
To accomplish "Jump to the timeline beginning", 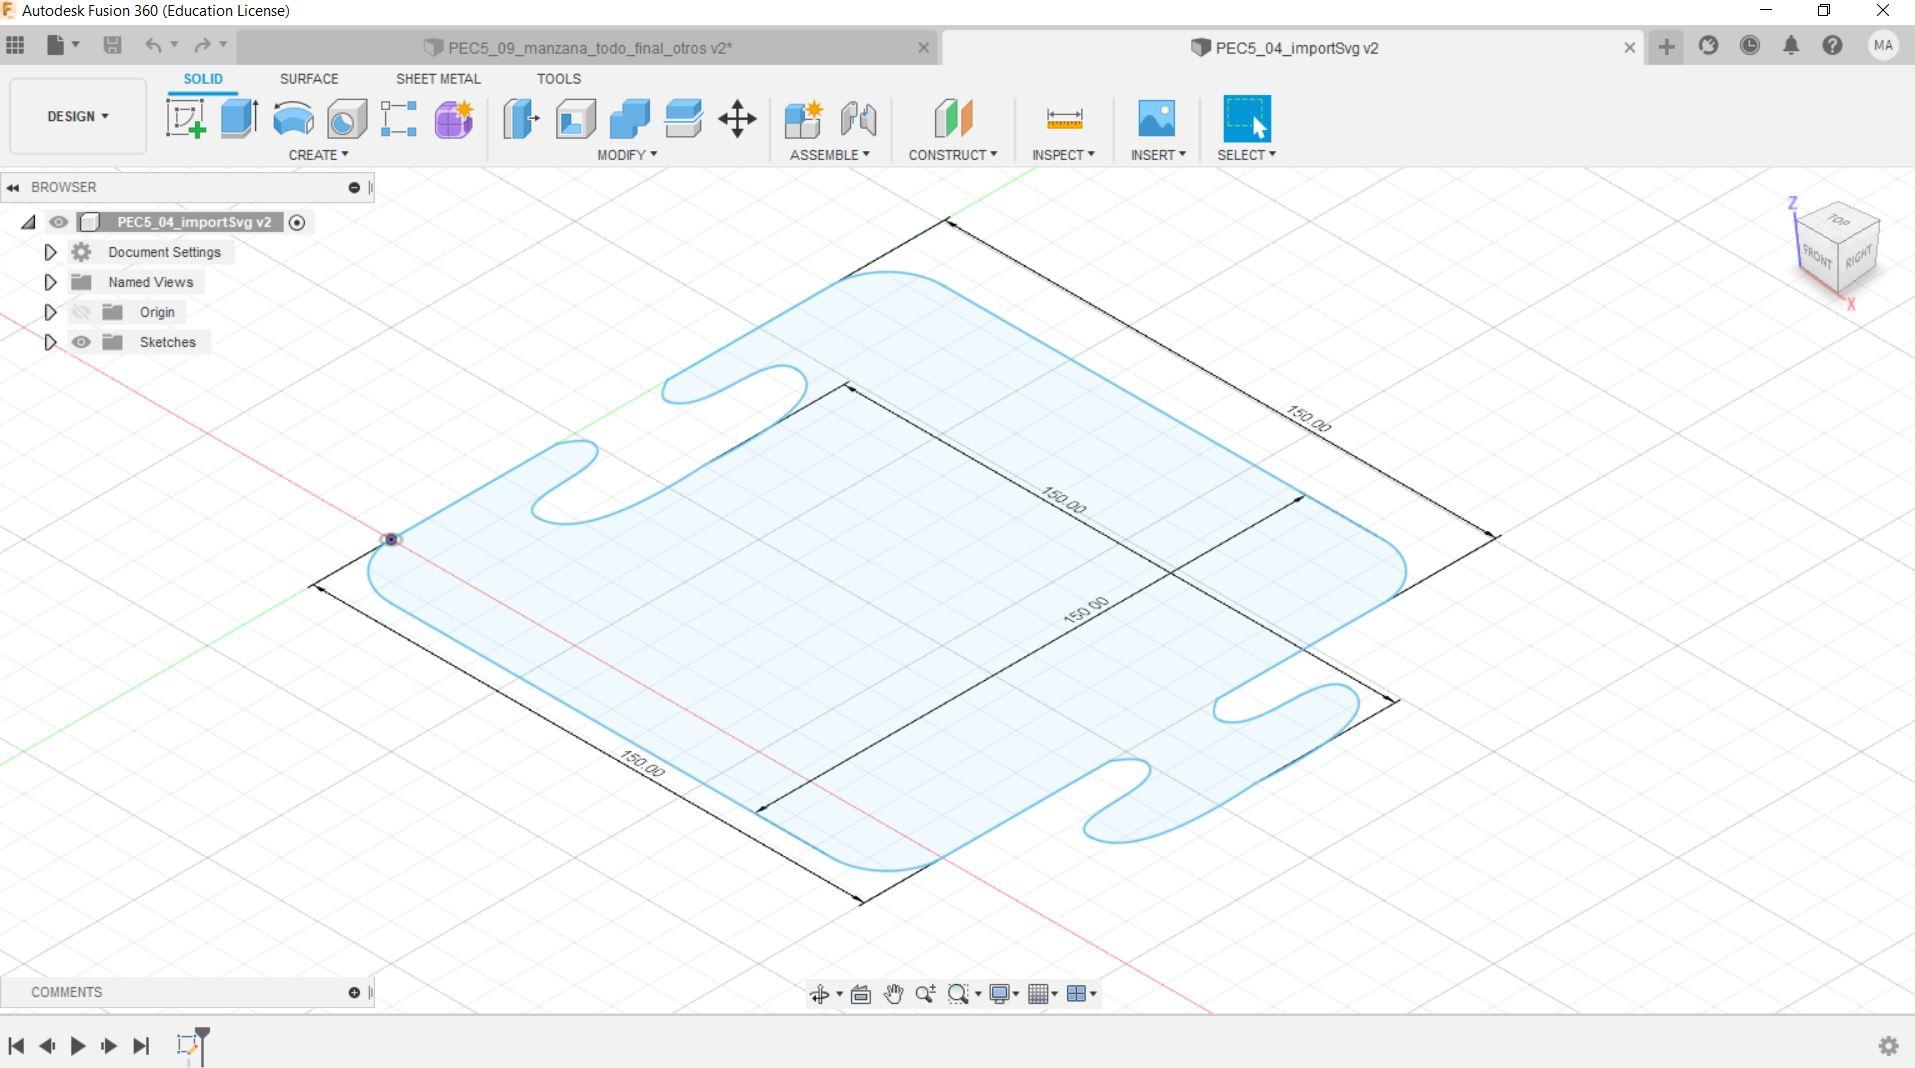I will tap(16, 1046).
